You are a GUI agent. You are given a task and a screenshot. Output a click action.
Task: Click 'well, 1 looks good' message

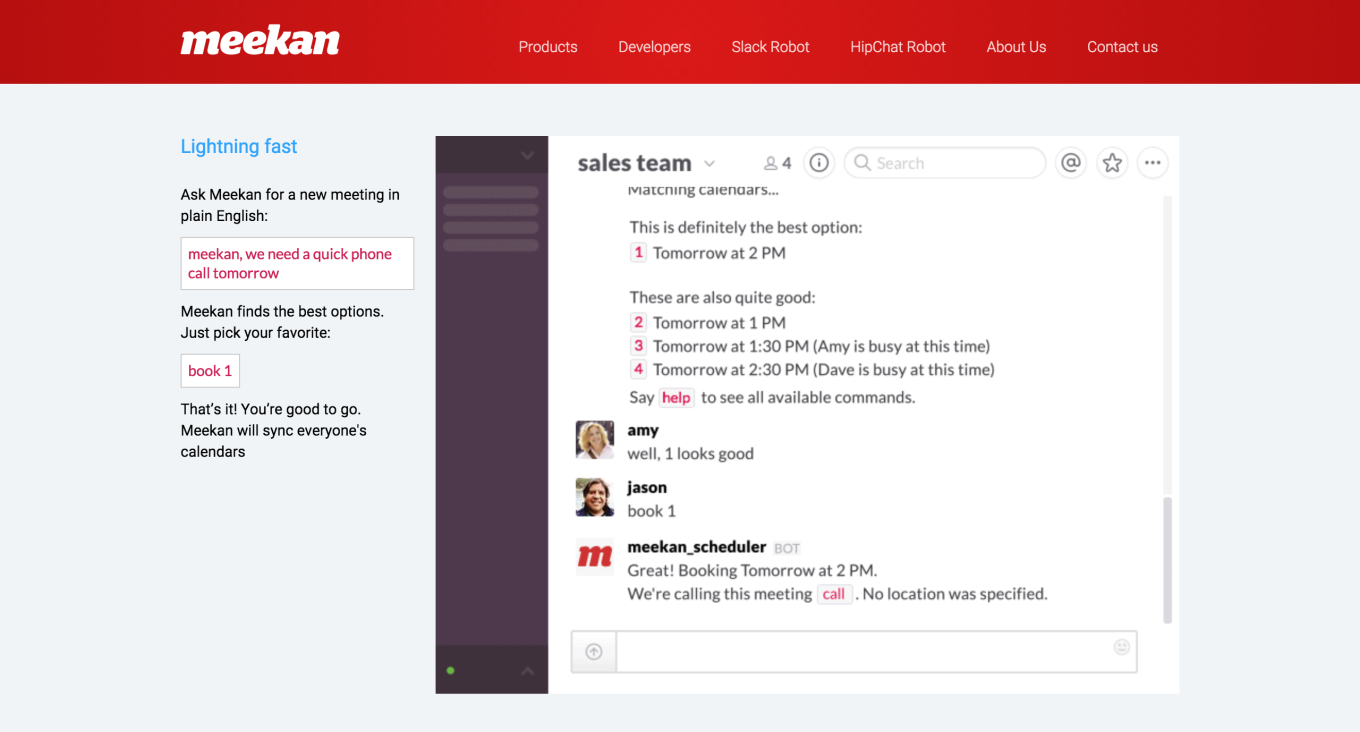690,454
